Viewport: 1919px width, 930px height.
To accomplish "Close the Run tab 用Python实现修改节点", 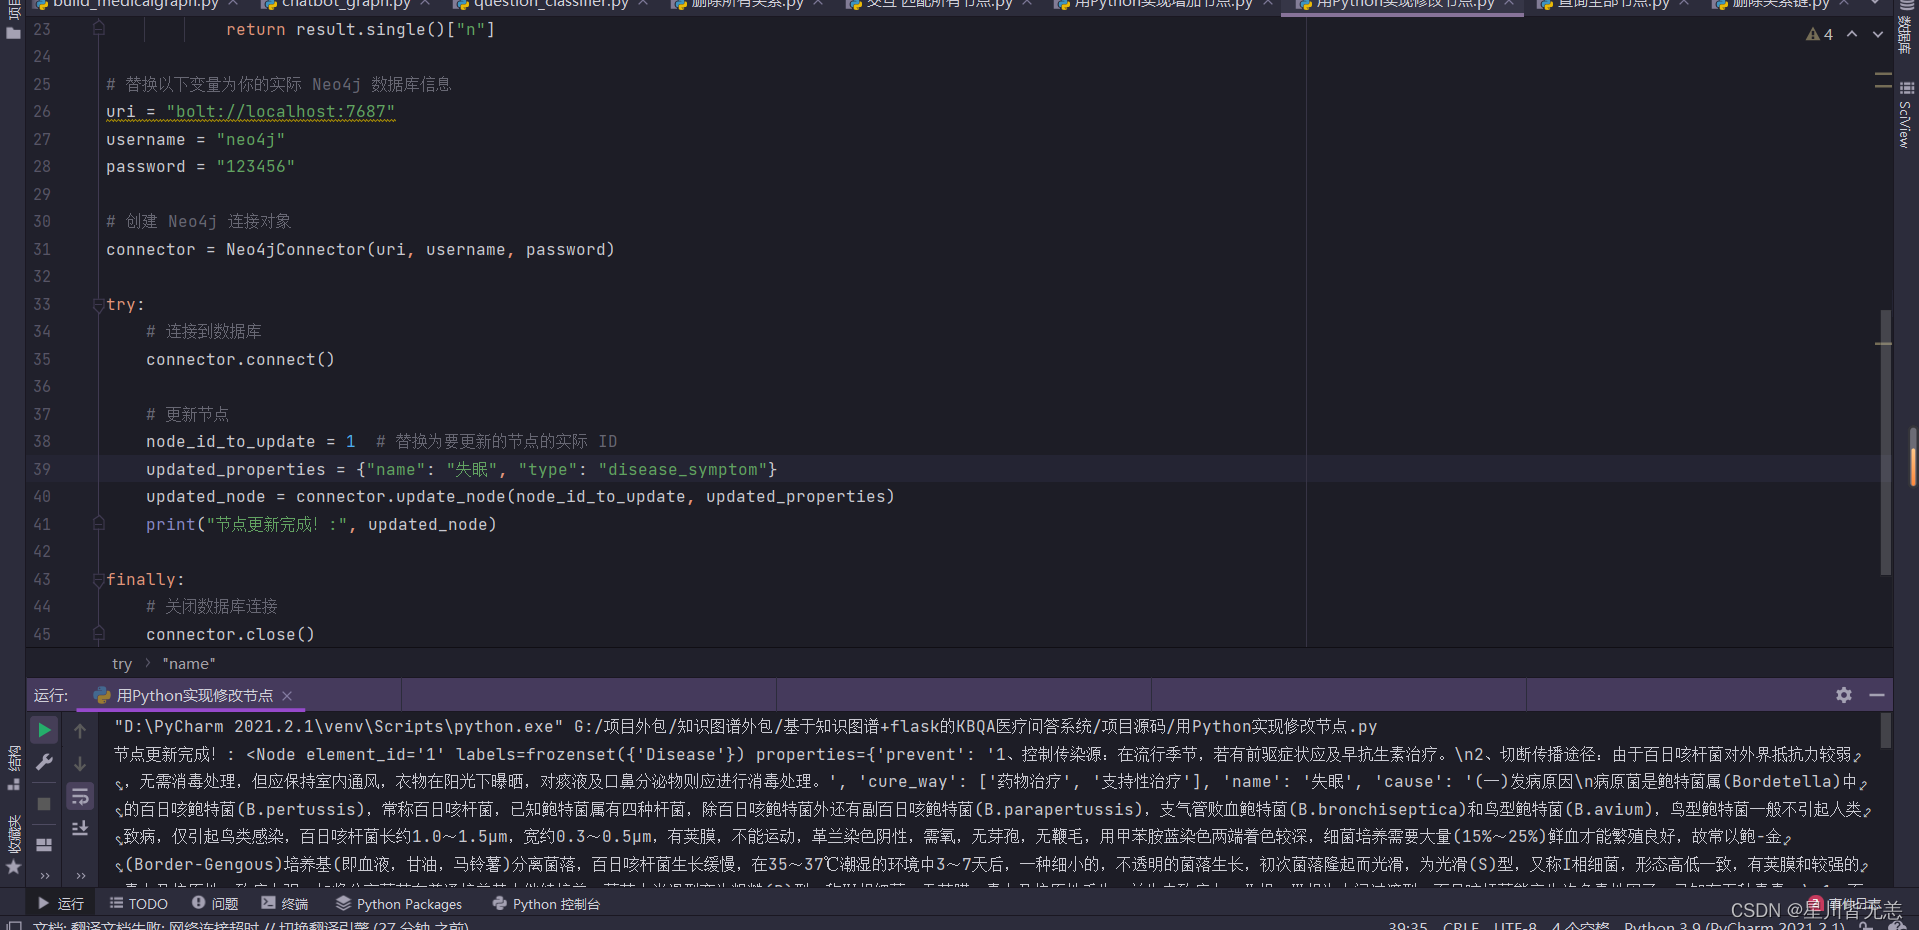I will [287, 696].
